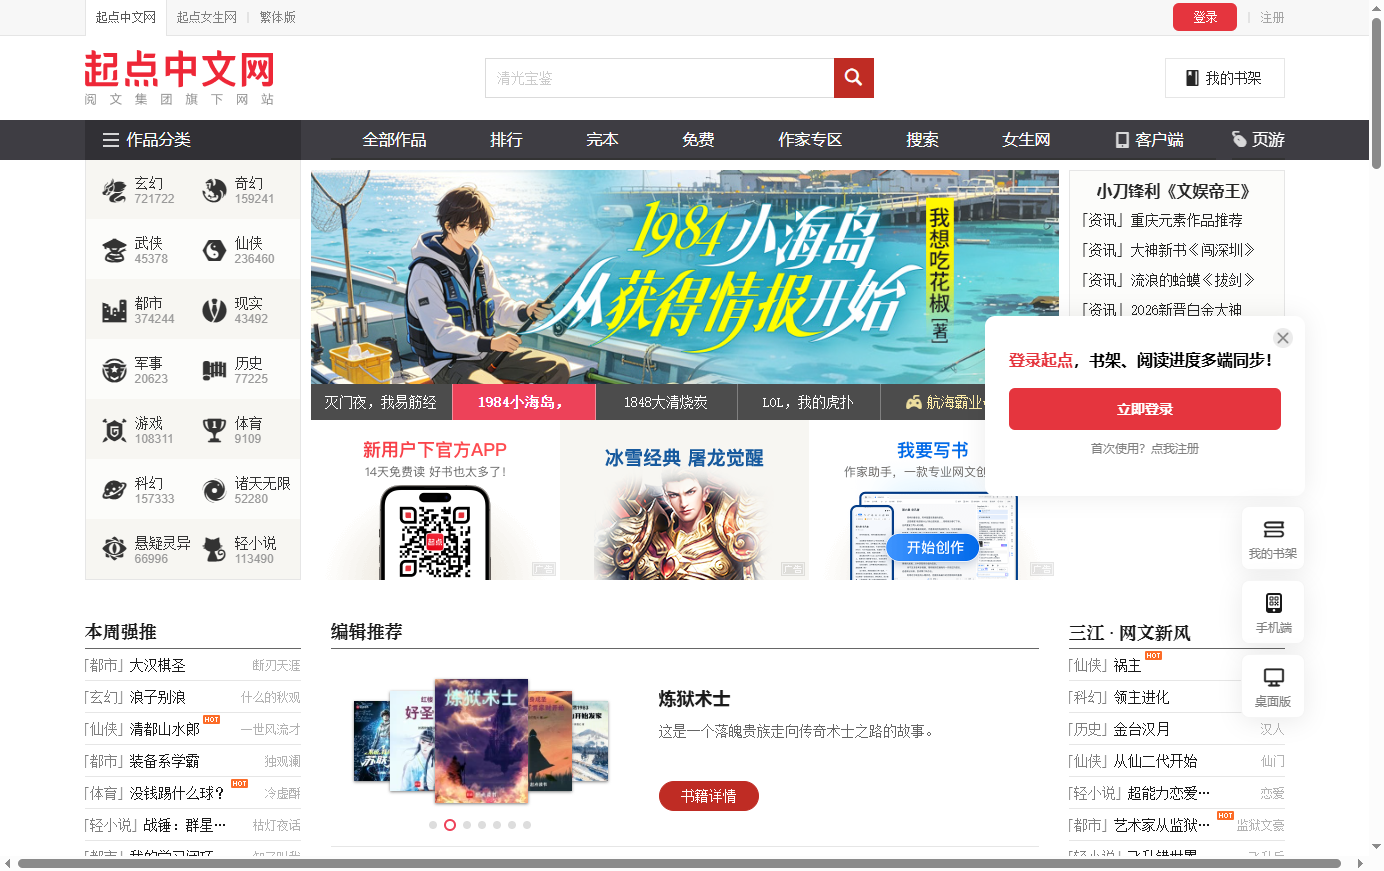1384x871 pixels.
Task: Click the 起点中文网 logo
Action: (179, 78)
